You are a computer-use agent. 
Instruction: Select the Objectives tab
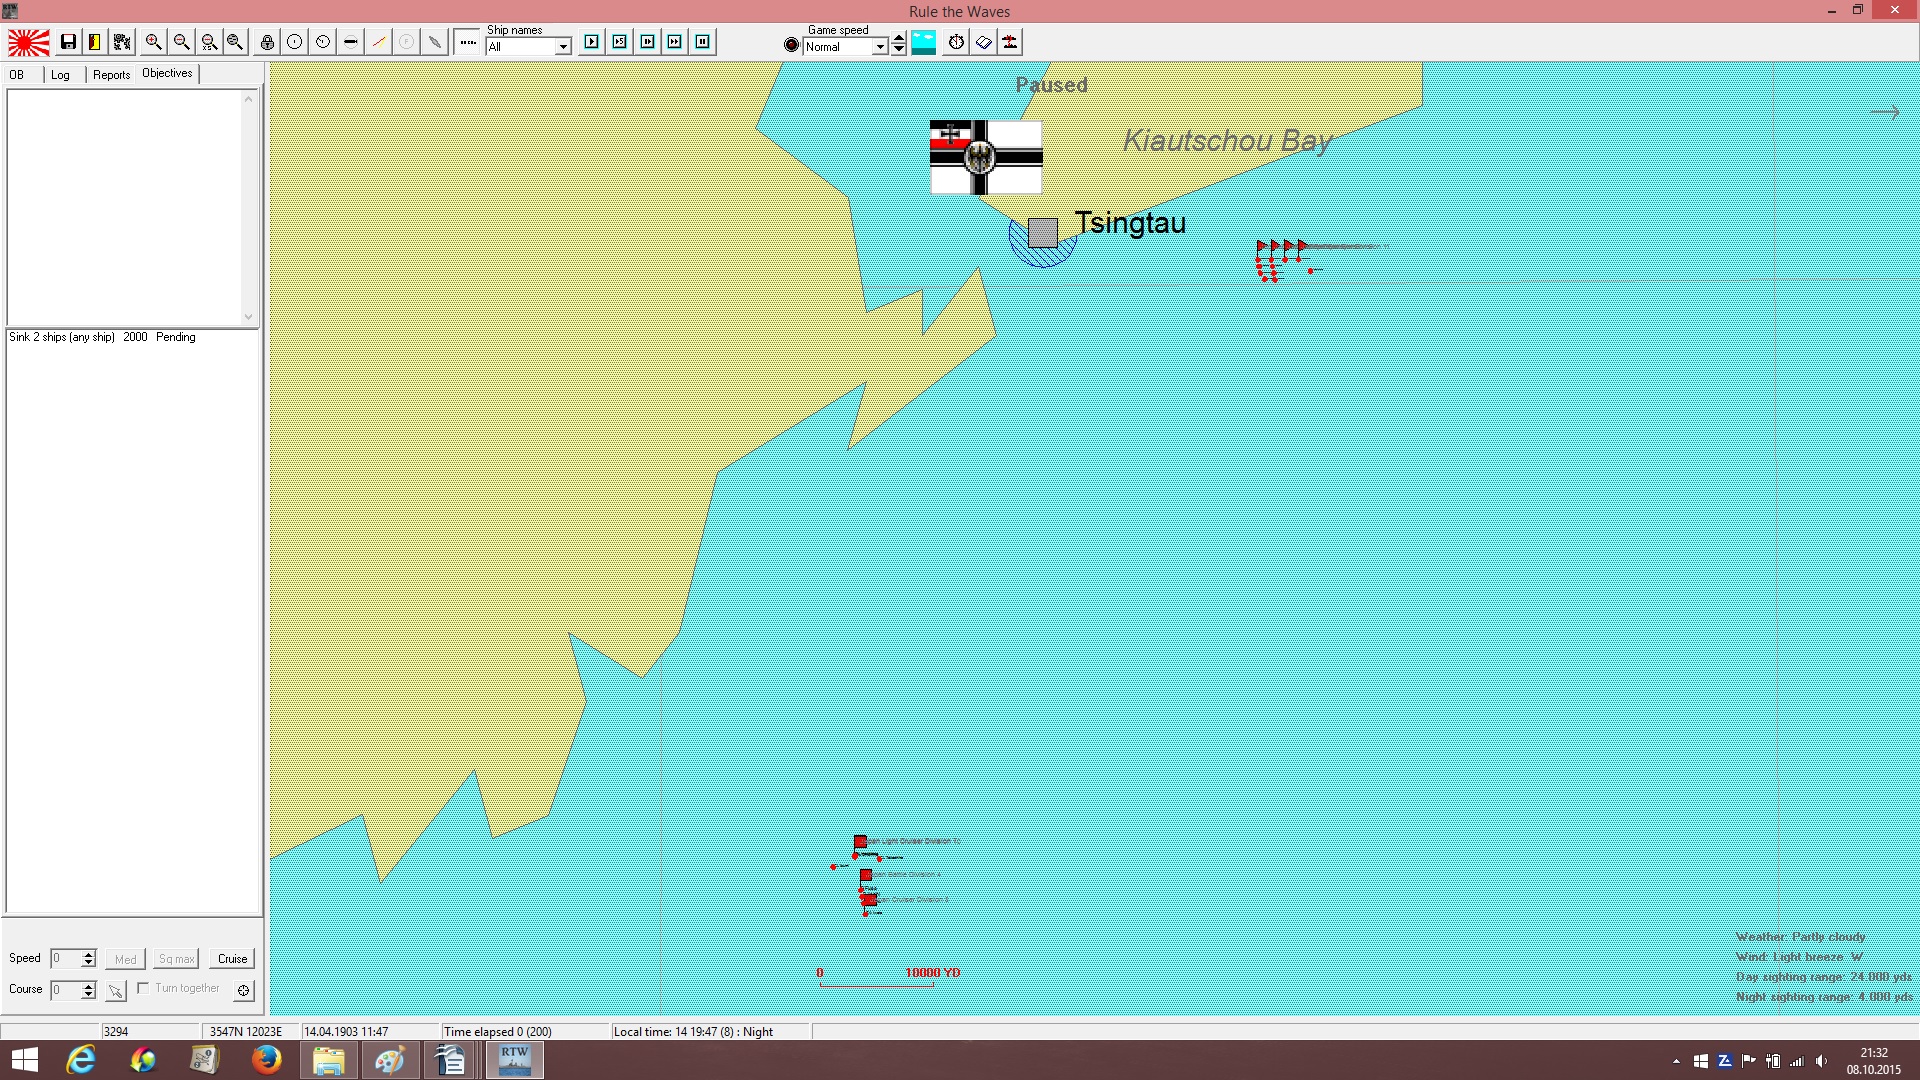(167, 73)
